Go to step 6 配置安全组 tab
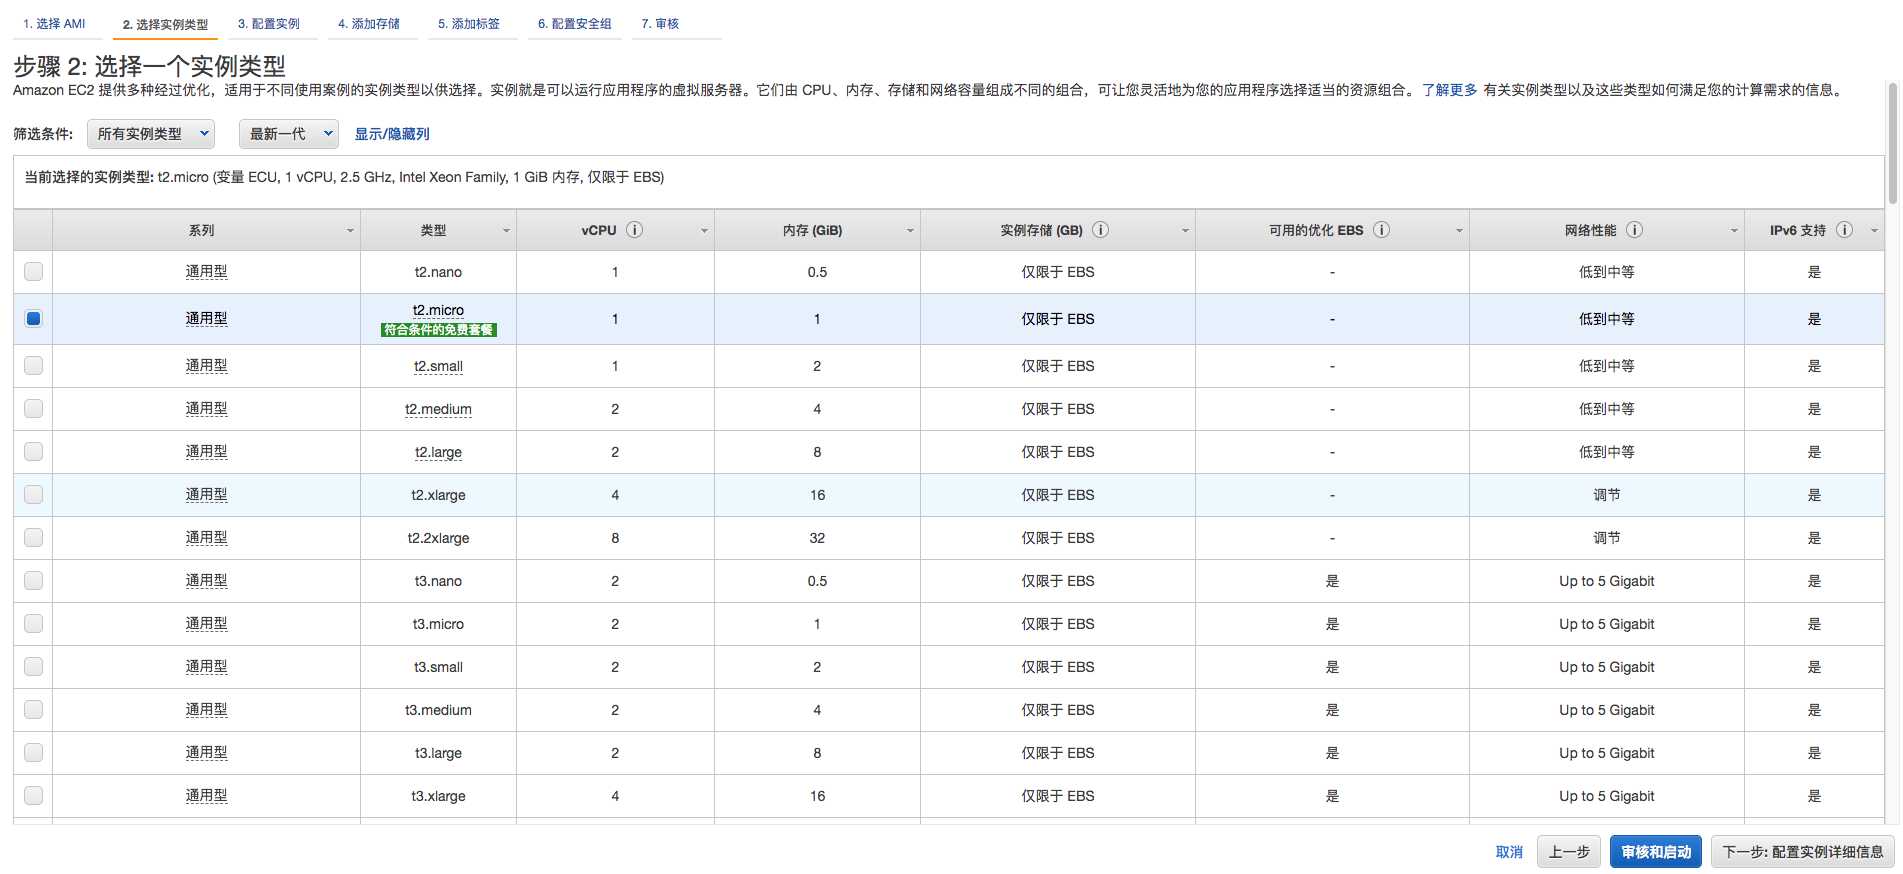1903x874 pixels. 575,23
